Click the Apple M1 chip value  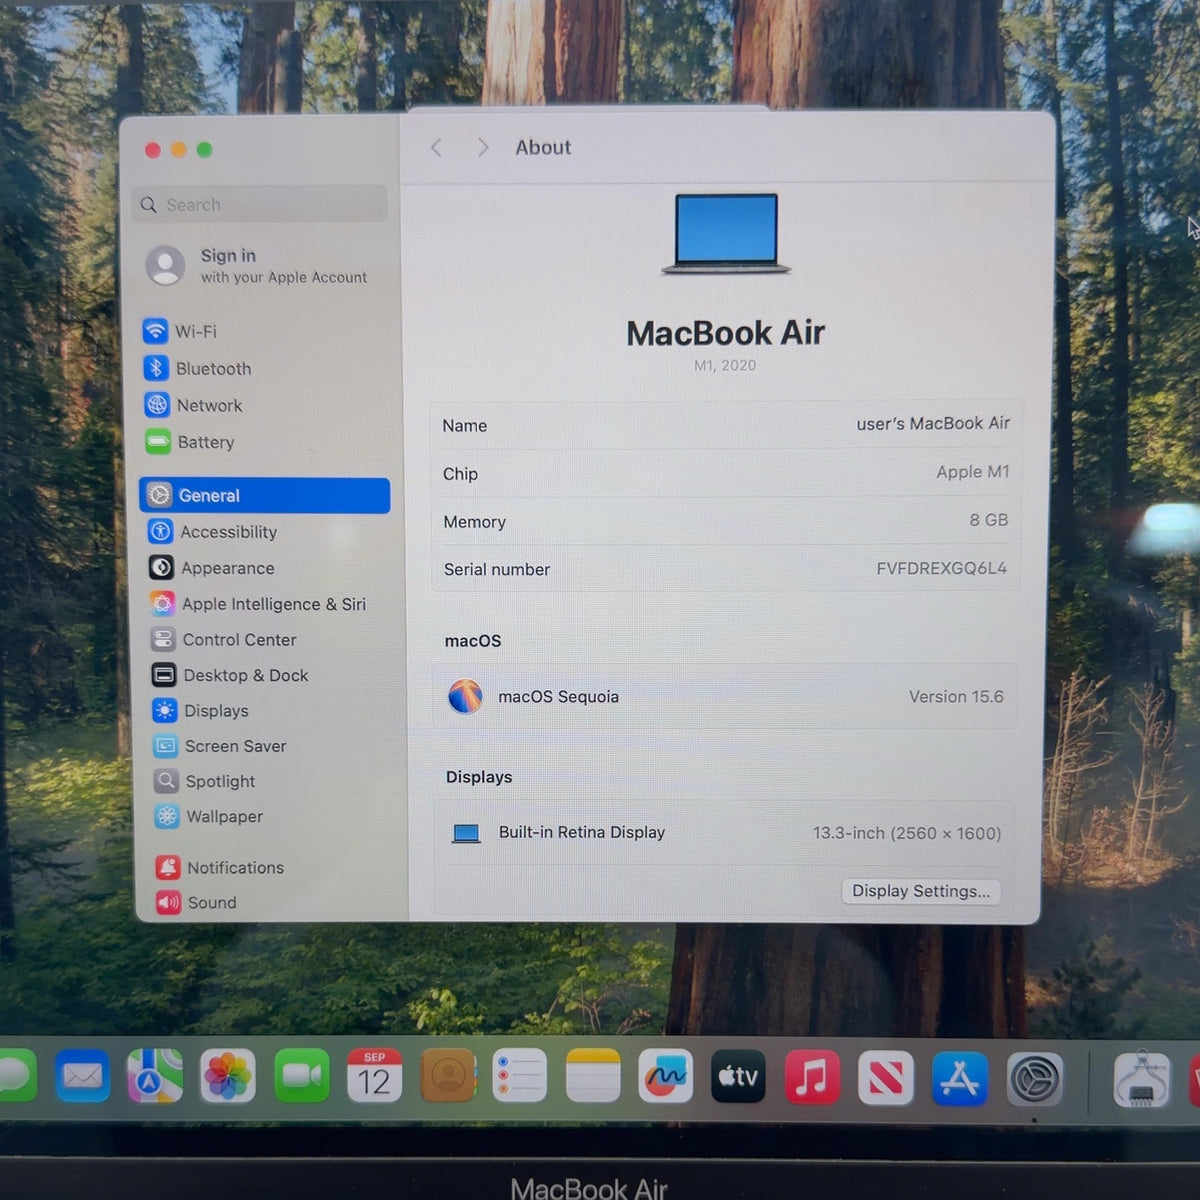point(973,472)
